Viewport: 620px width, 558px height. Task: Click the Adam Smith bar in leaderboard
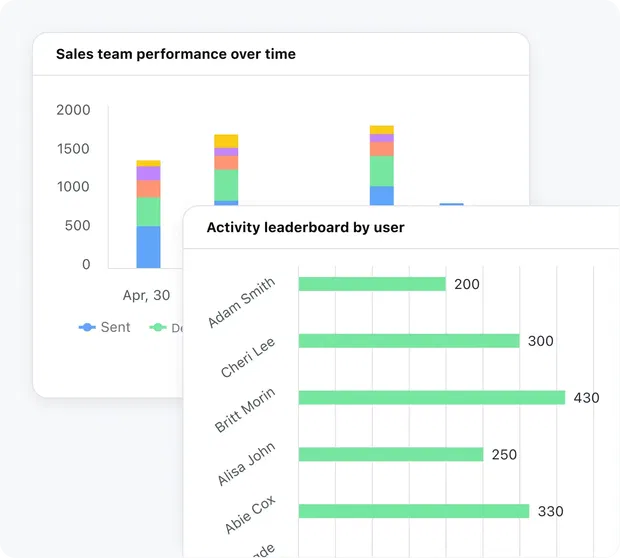(x=372, y=284)
